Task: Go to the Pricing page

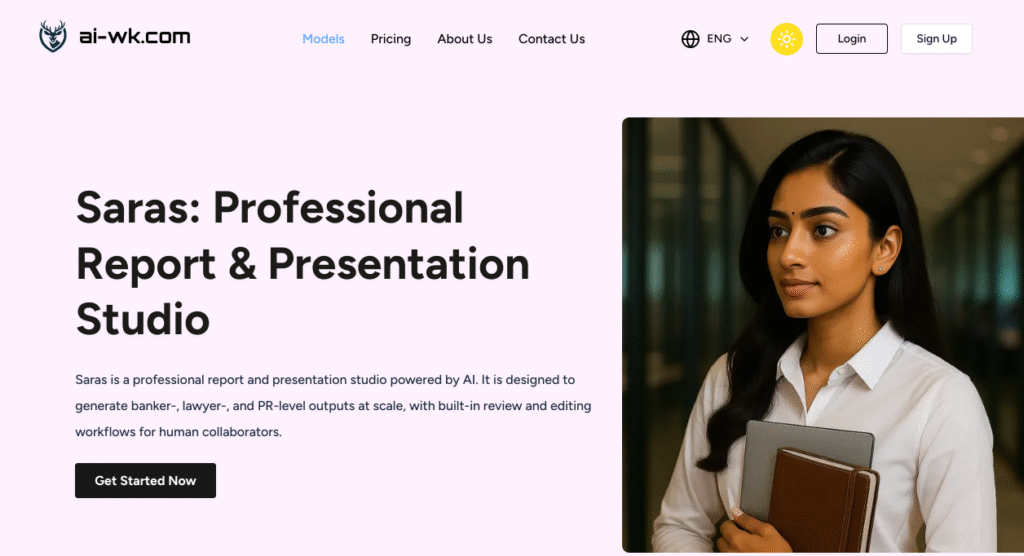Action: [x=390, y=39]
